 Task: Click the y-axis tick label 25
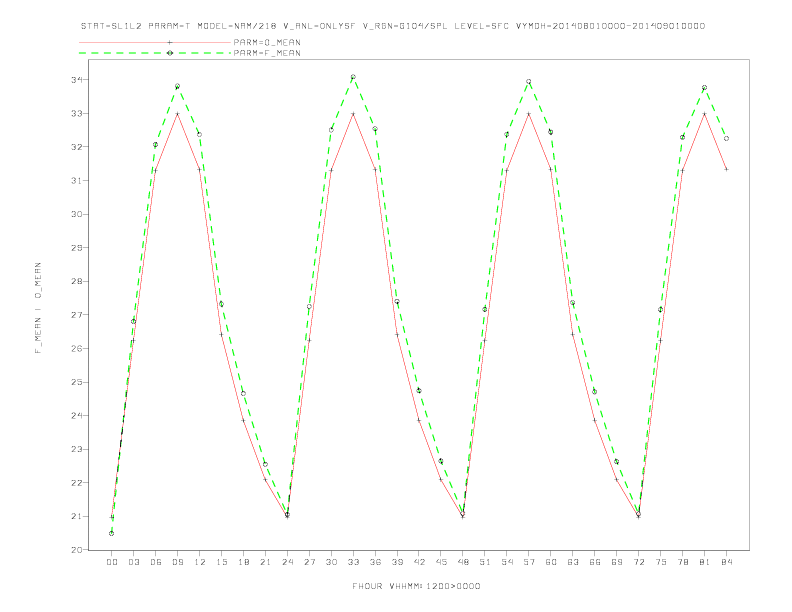[x=76, y=382]
